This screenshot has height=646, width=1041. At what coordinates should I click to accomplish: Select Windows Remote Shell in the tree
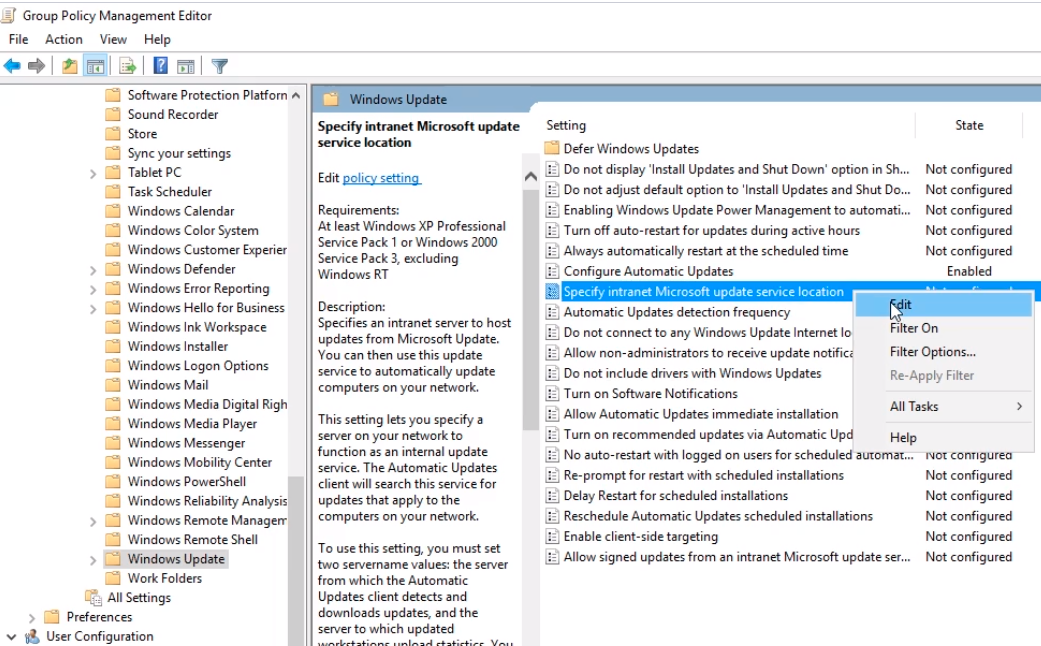(193, 539)
